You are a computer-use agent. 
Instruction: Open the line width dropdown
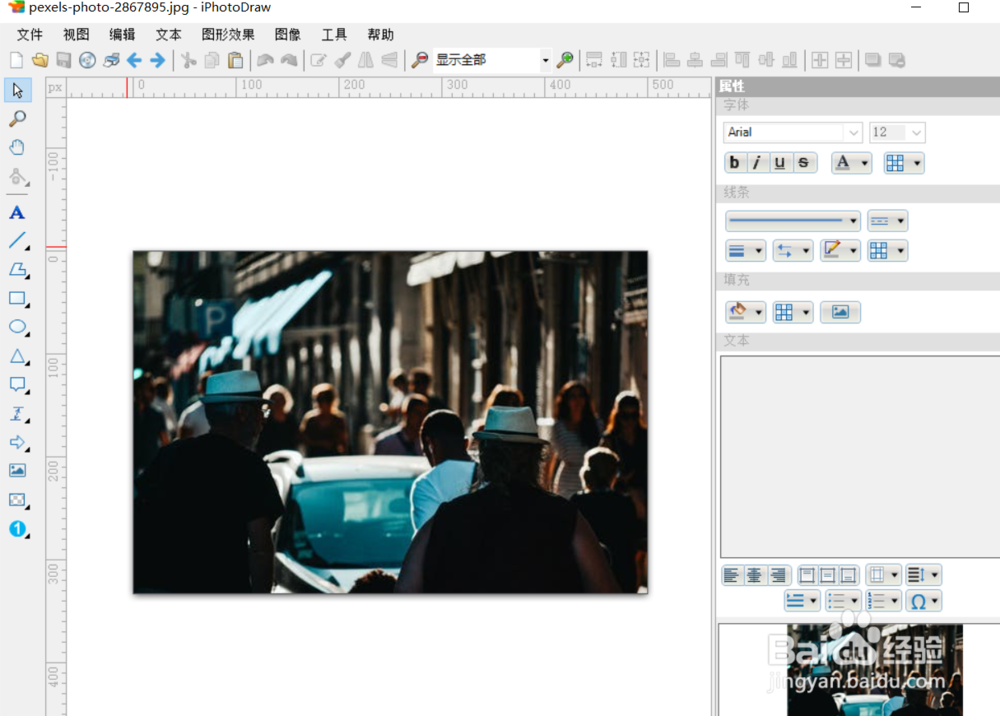745,251
